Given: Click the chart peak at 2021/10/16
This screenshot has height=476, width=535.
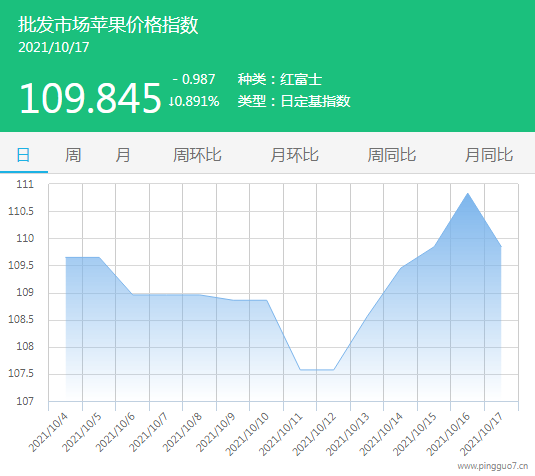Looking at the screenshot, I should click(x=468, y=193).
